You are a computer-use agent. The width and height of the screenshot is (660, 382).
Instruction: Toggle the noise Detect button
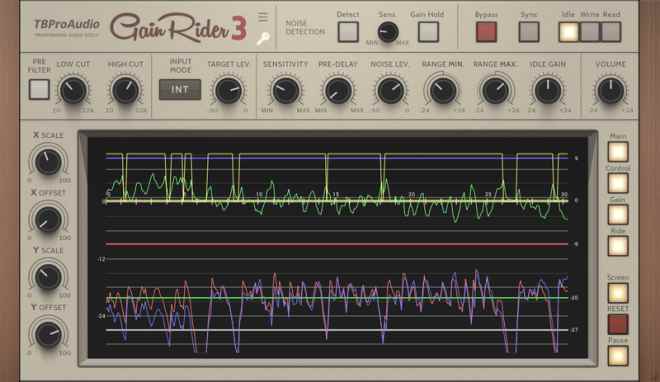348,32
